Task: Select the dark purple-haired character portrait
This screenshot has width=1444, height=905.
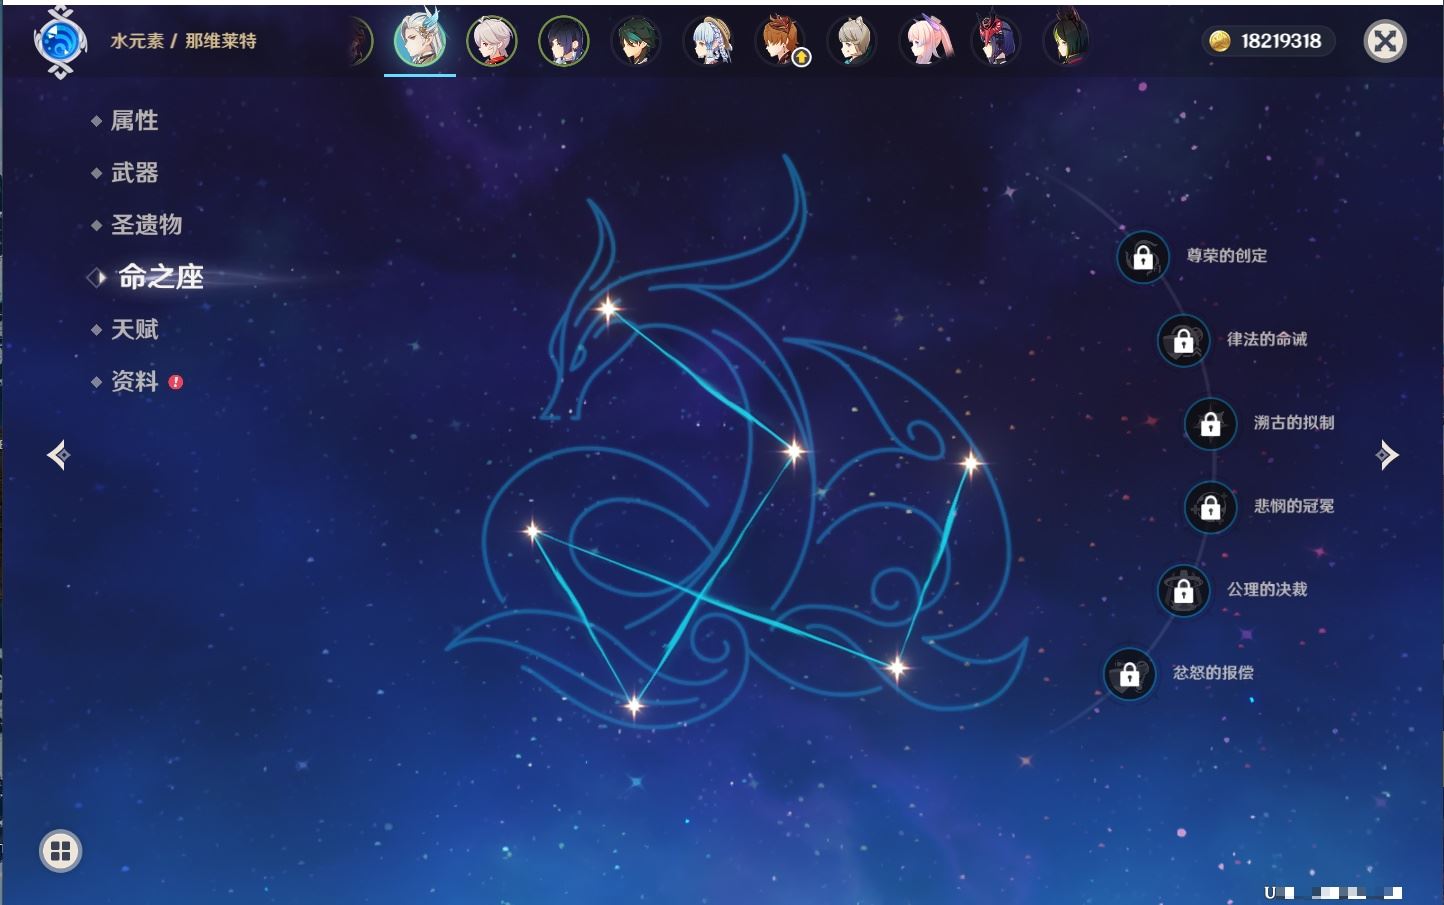Action: point(564,41)
